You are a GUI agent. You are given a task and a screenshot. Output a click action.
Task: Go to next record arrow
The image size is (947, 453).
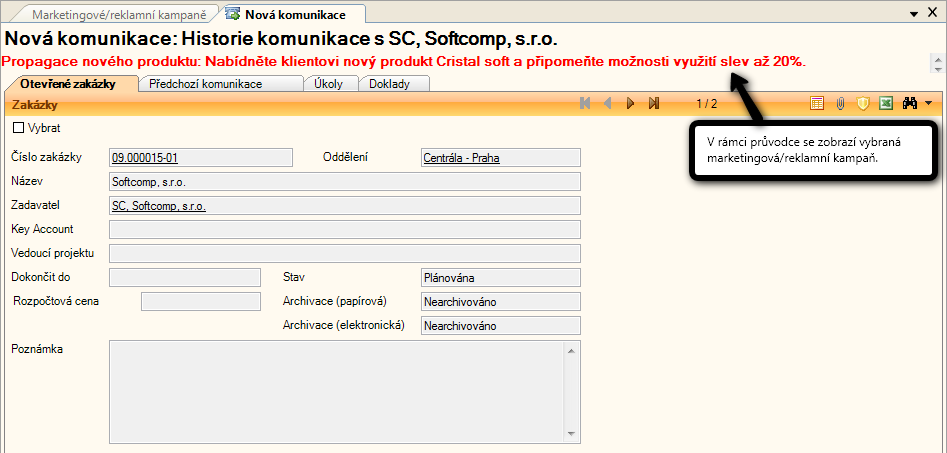pos(631,103)
